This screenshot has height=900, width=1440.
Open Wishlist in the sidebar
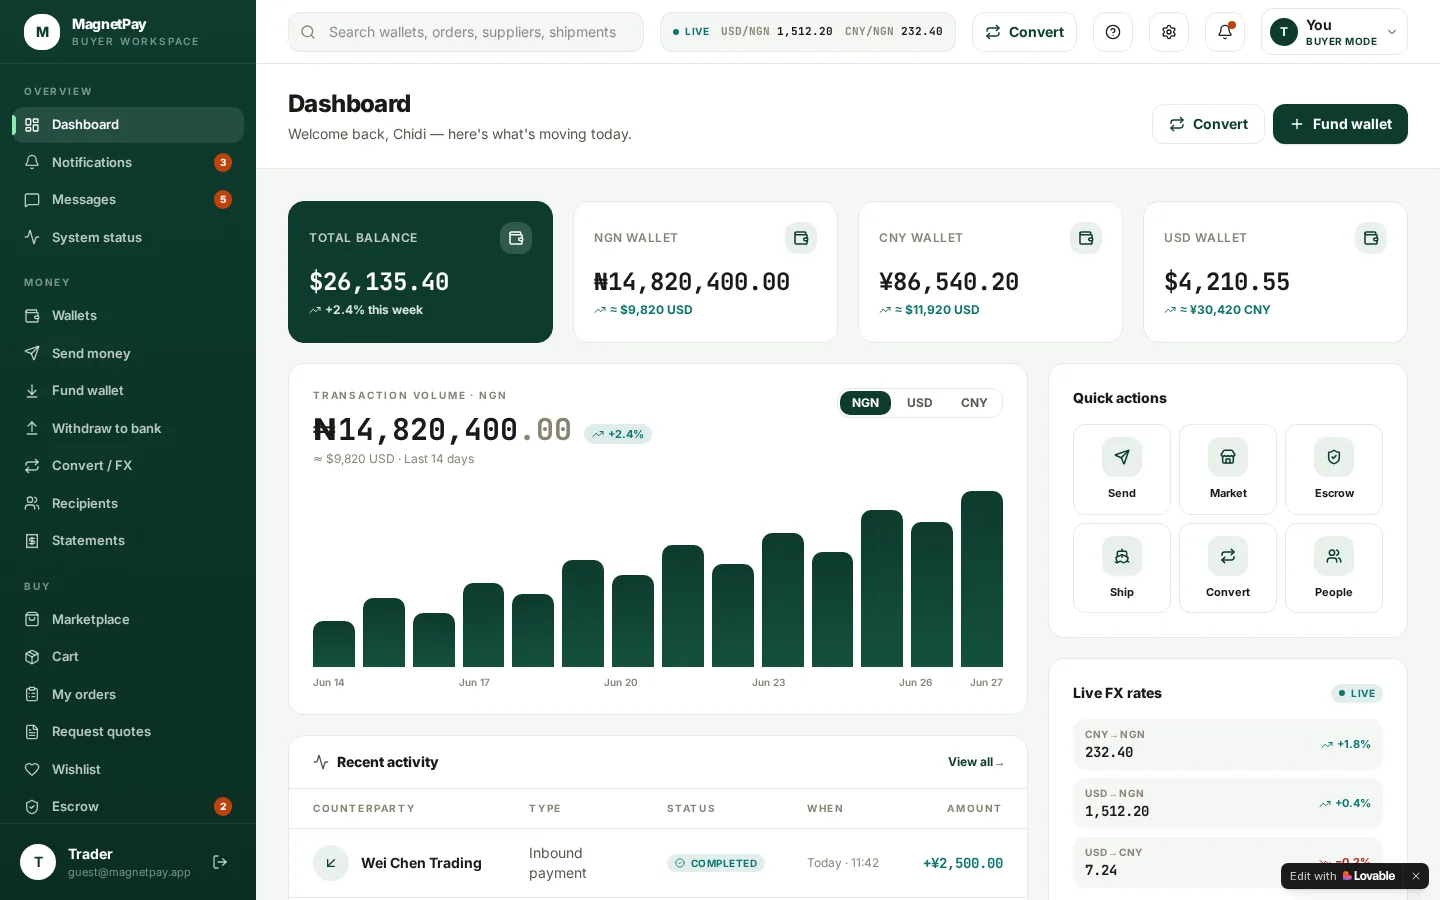128,770
